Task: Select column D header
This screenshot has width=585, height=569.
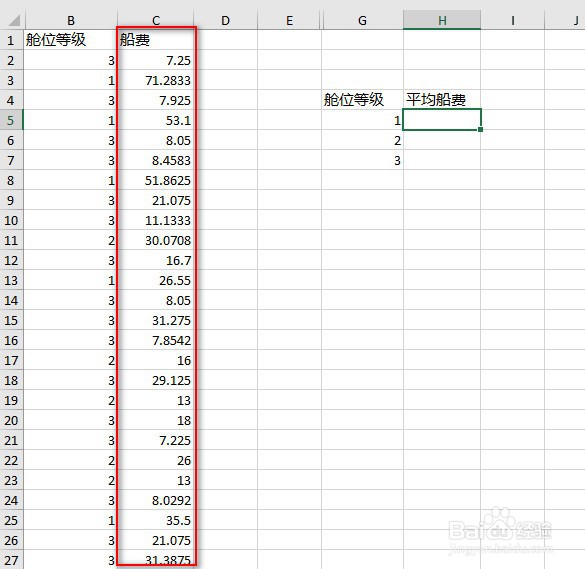Action: pyautogui.click(x=225, y=20)
